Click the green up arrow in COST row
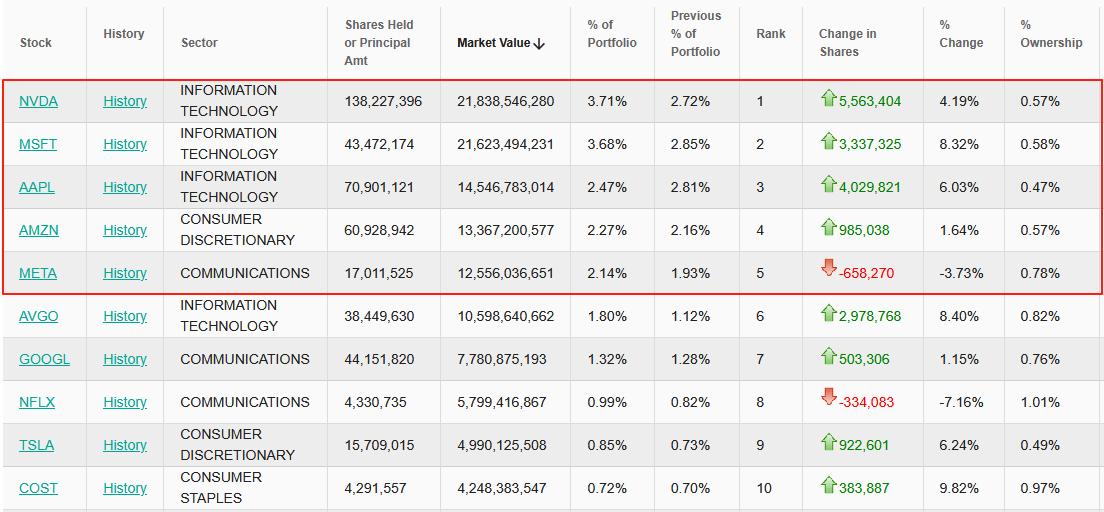The height and width of the screenshot is (512, 1104). (828, 485)
